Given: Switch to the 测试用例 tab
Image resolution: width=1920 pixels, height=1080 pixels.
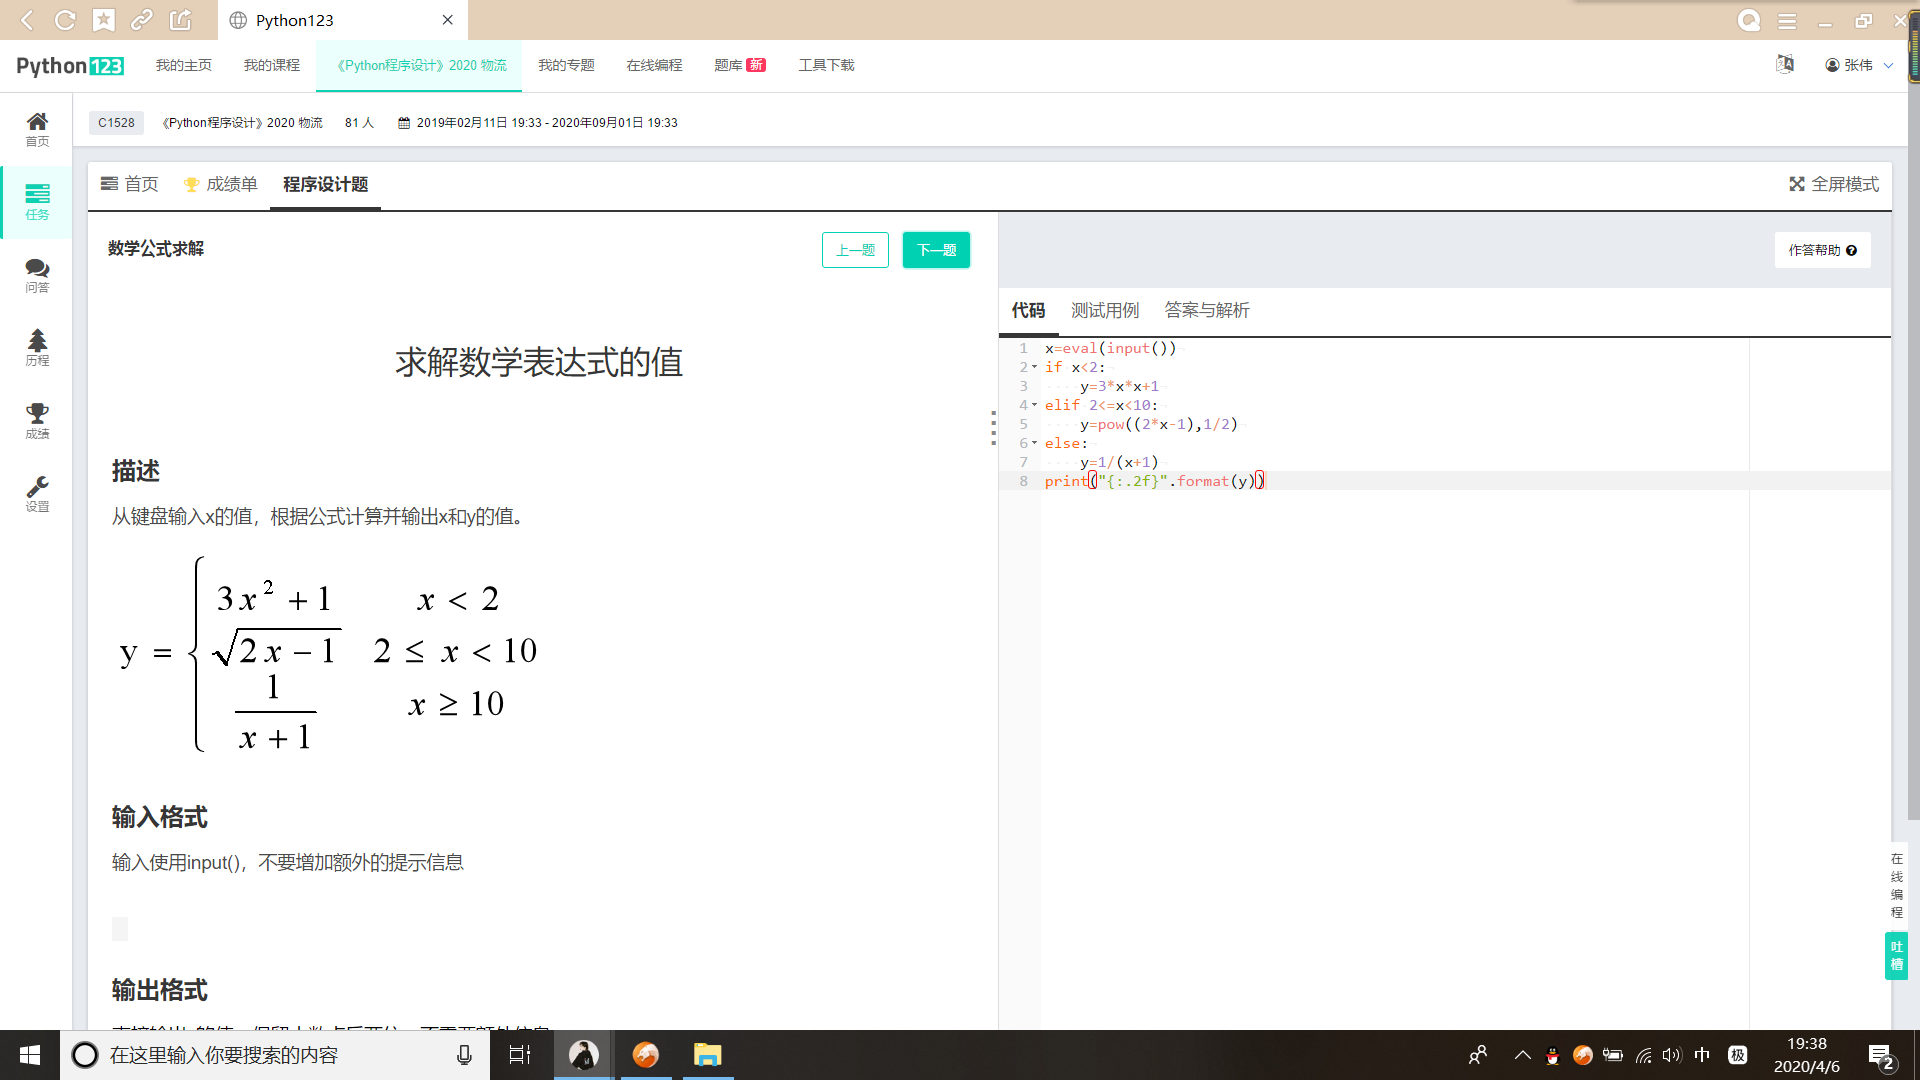Looking at the screenshot, I should (1104, 310).
